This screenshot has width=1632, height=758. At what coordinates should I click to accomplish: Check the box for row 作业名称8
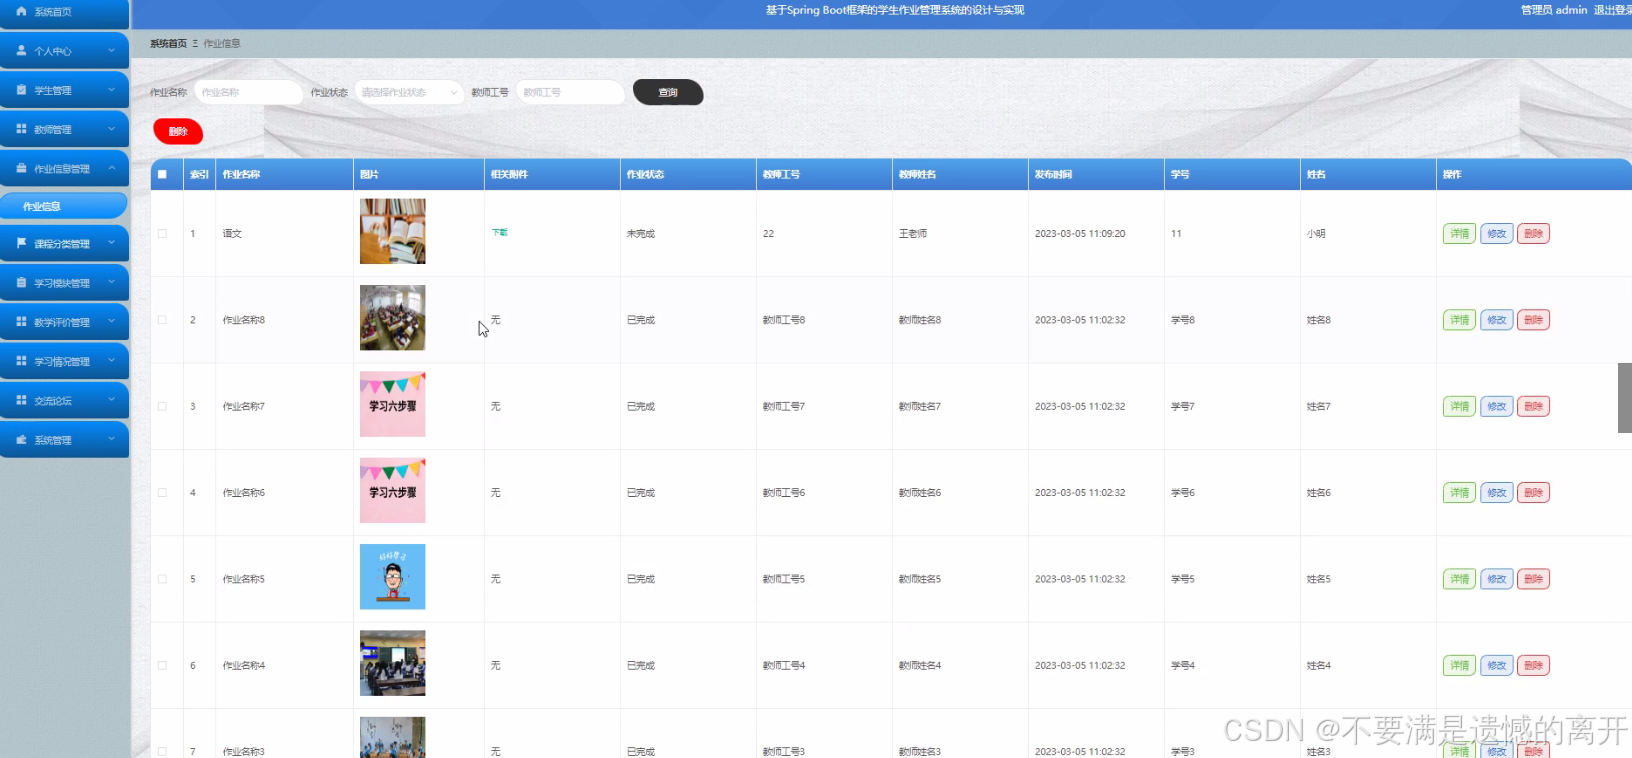[x=162, y=320]
